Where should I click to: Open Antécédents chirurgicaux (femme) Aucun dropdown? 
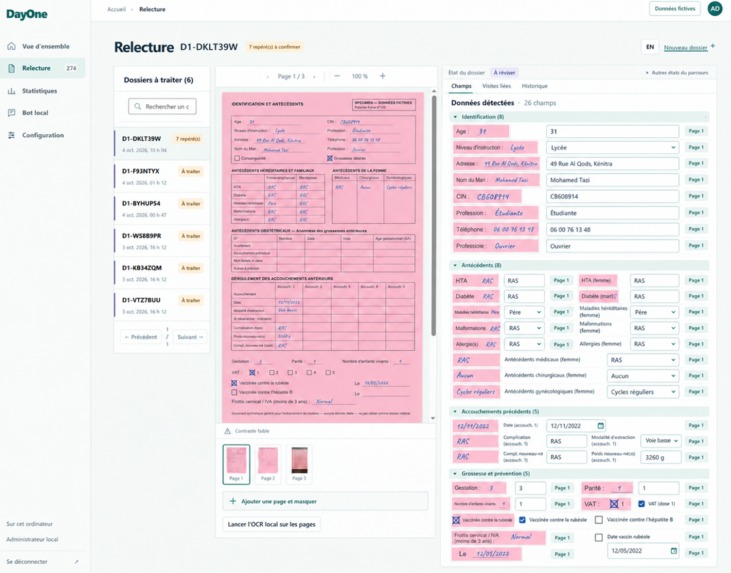click(643, 376)
